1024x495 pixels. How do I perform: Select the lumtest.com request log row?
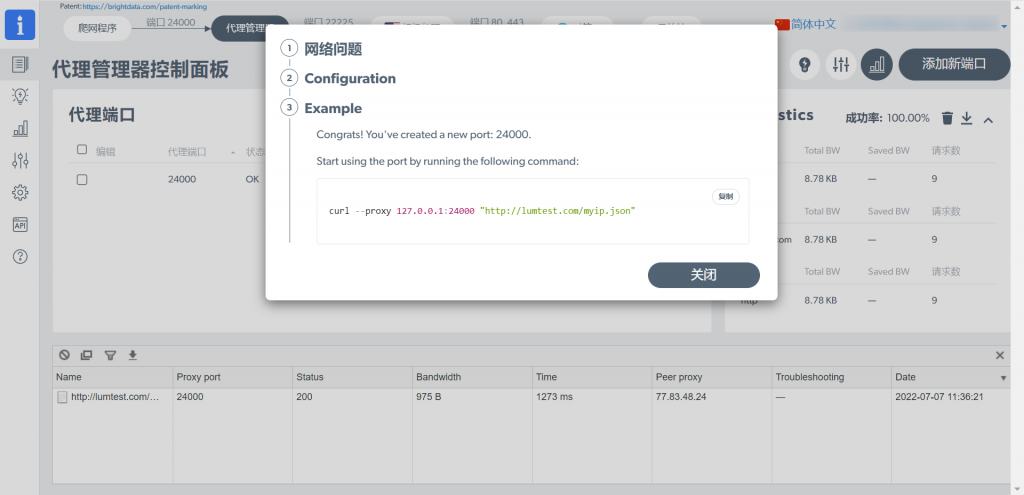[108, 397]
